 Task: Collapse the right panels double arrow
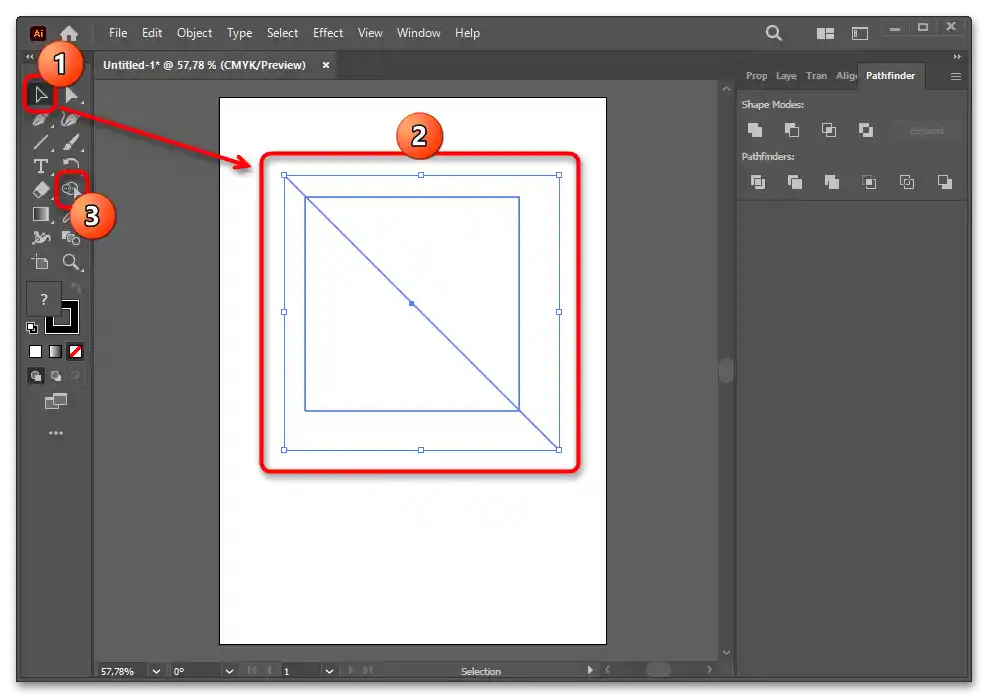(x=957, y=57)
